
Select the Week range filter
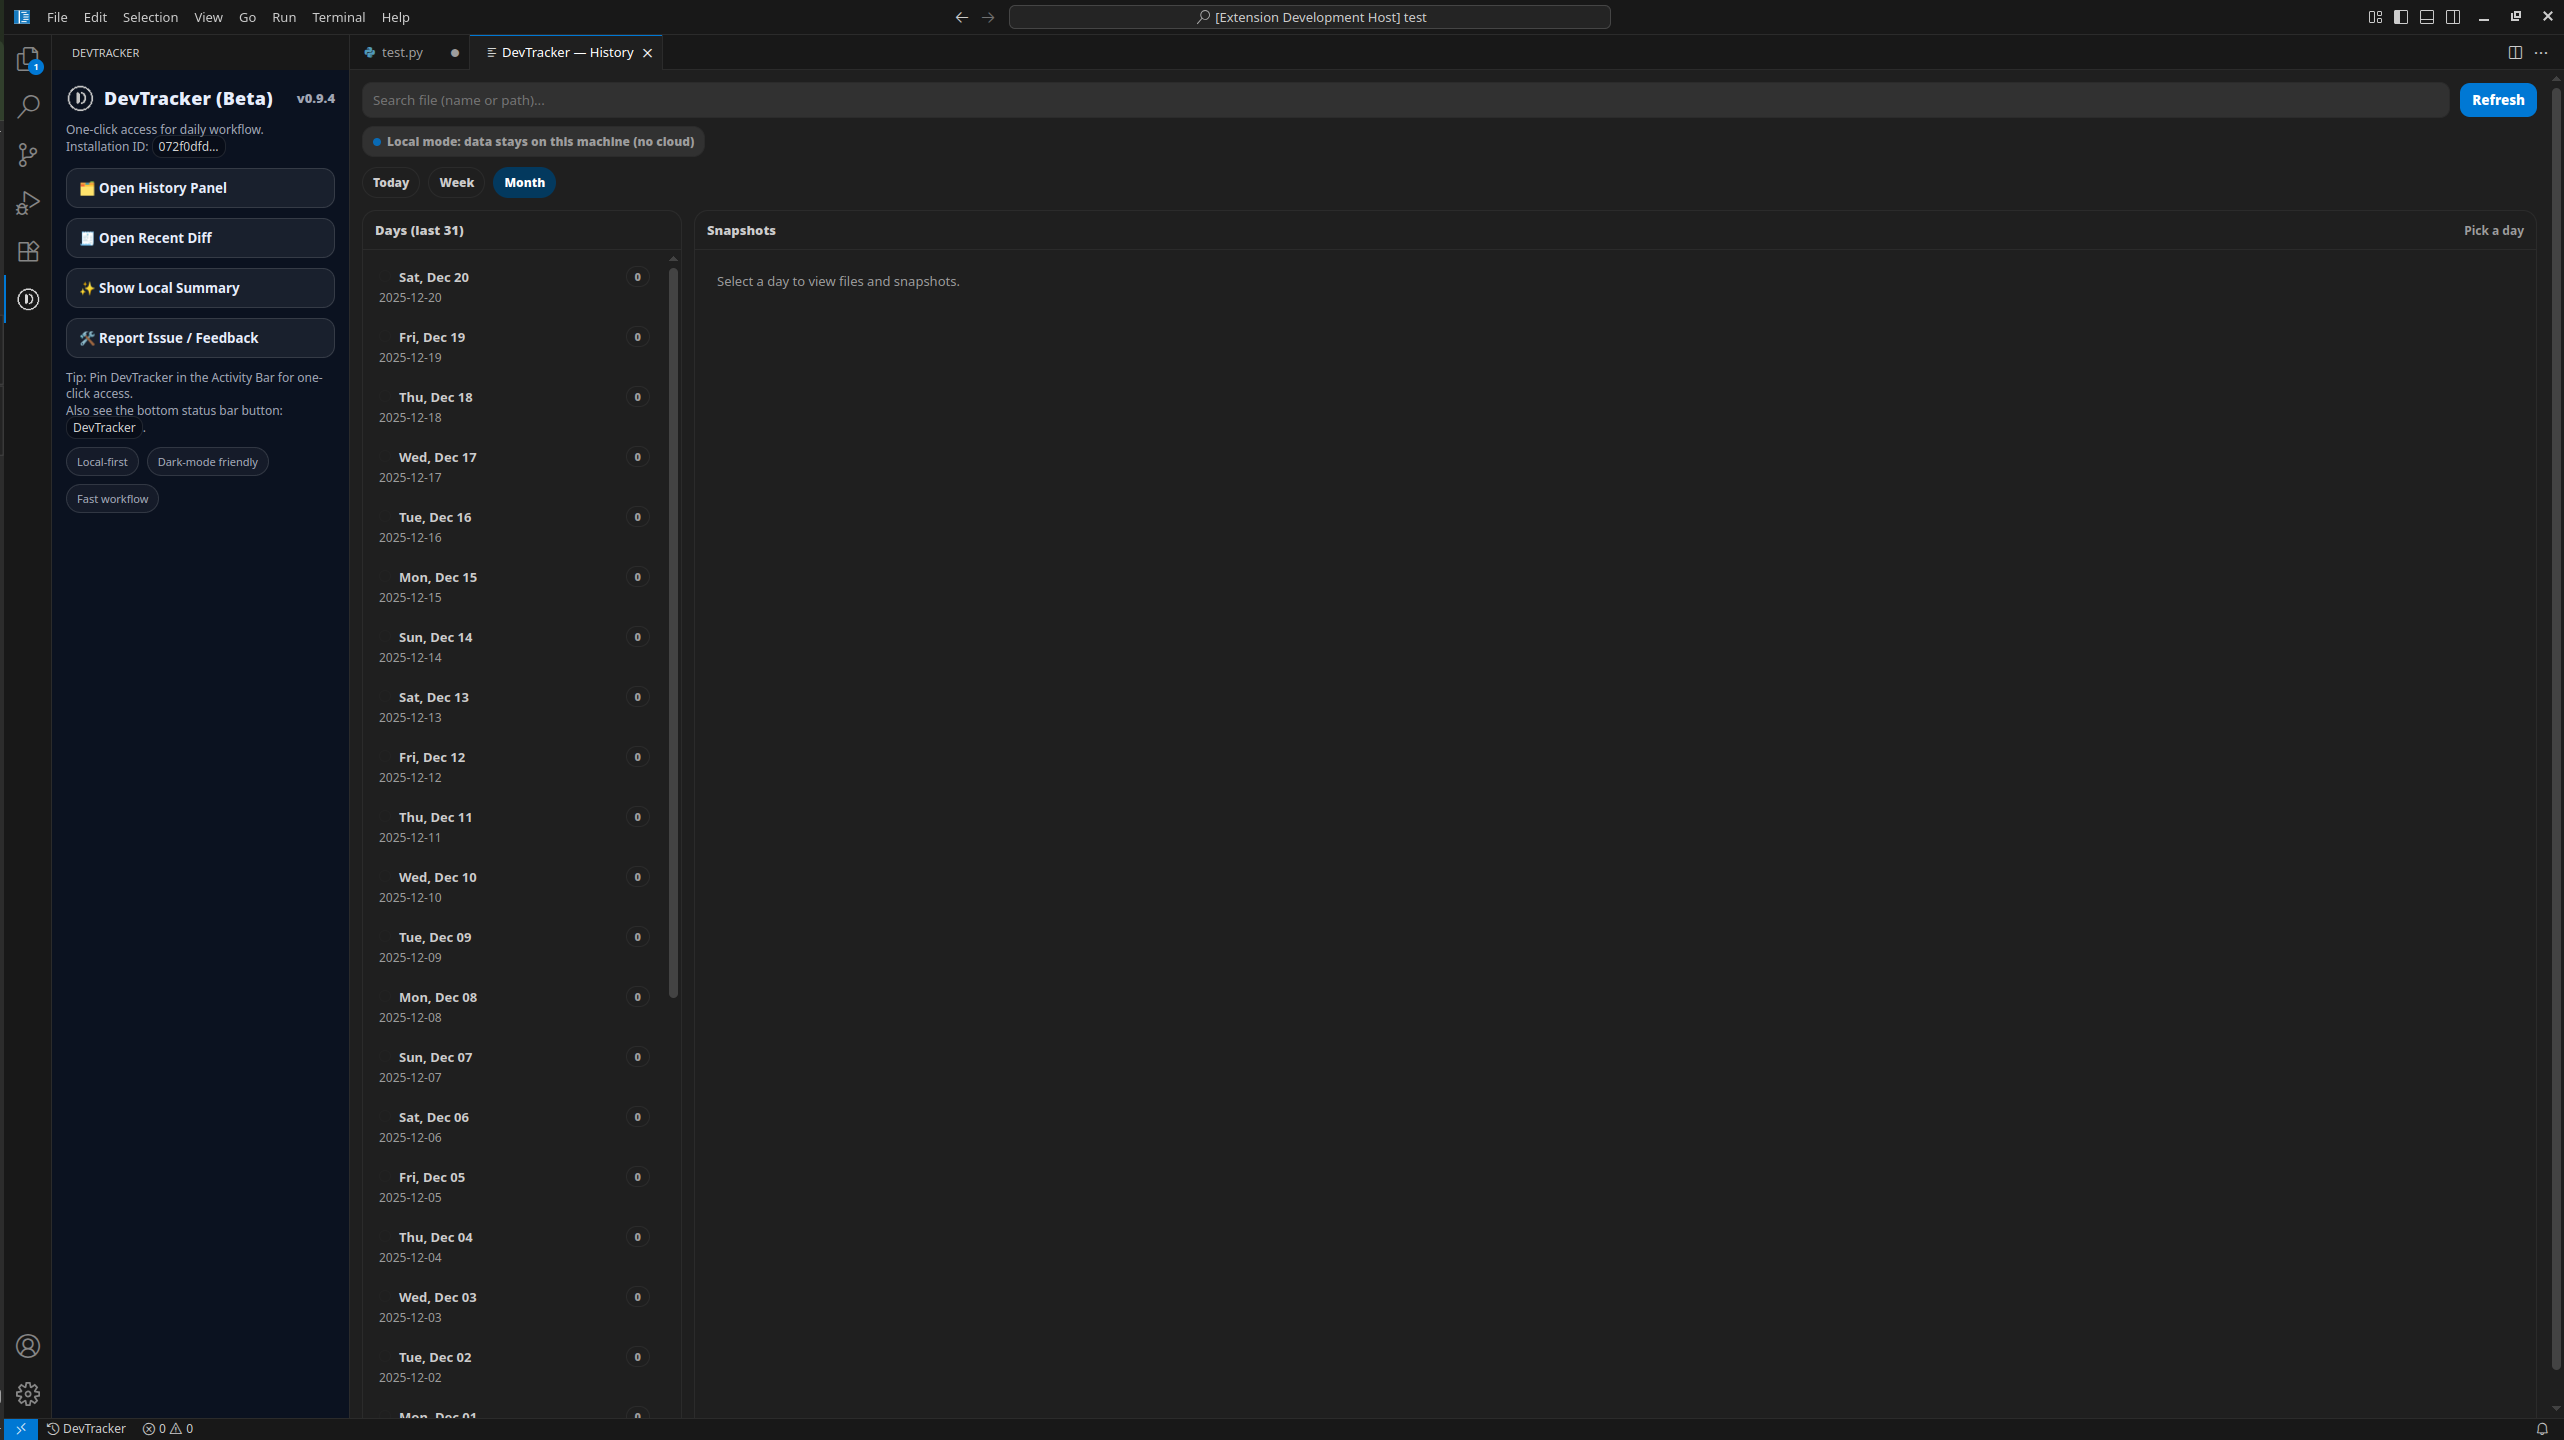(x=456, y=182)
